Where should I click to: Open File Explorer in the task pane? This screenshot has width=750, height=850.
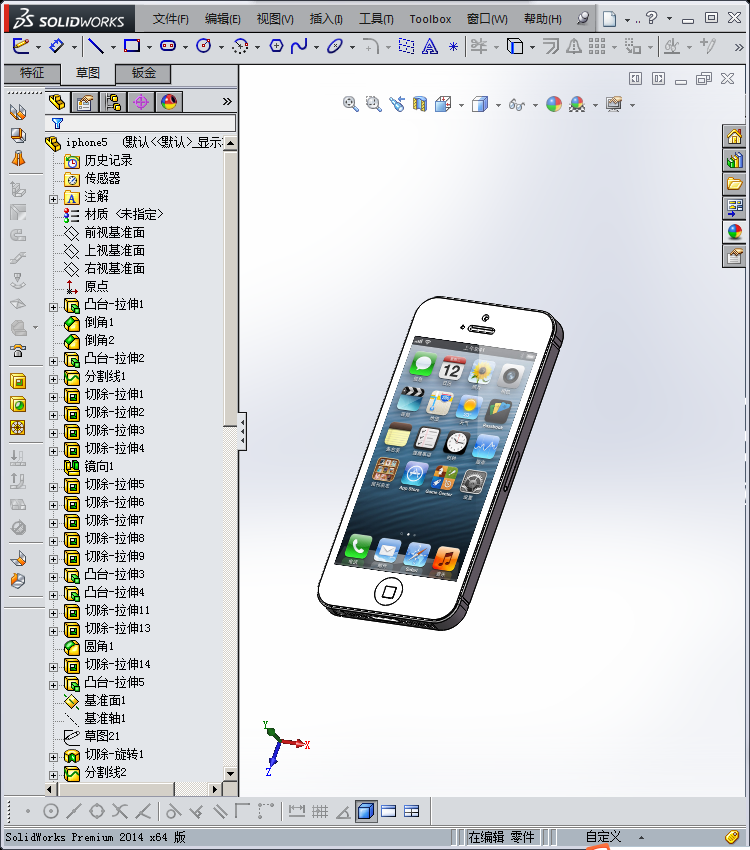[734, 184]
